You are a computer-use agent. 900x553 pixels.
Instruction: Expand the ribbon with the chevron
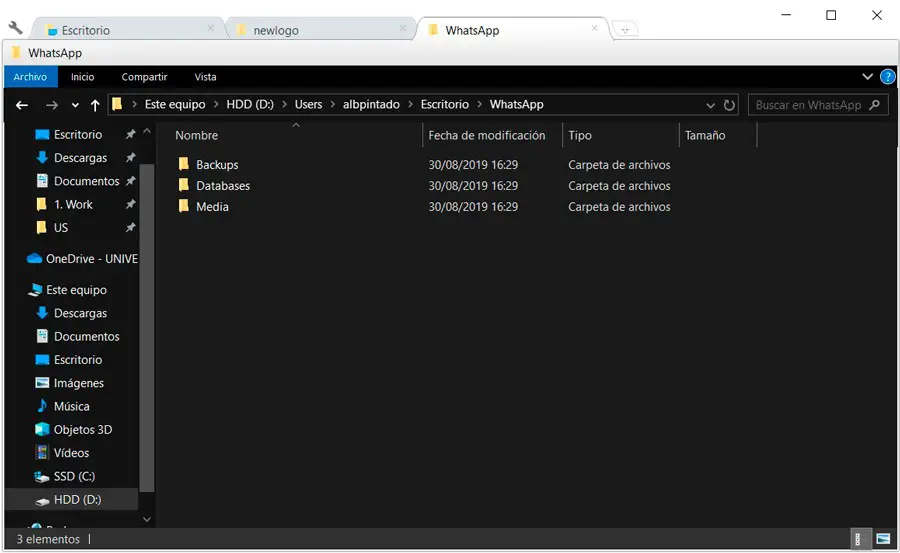coord(867,76)
